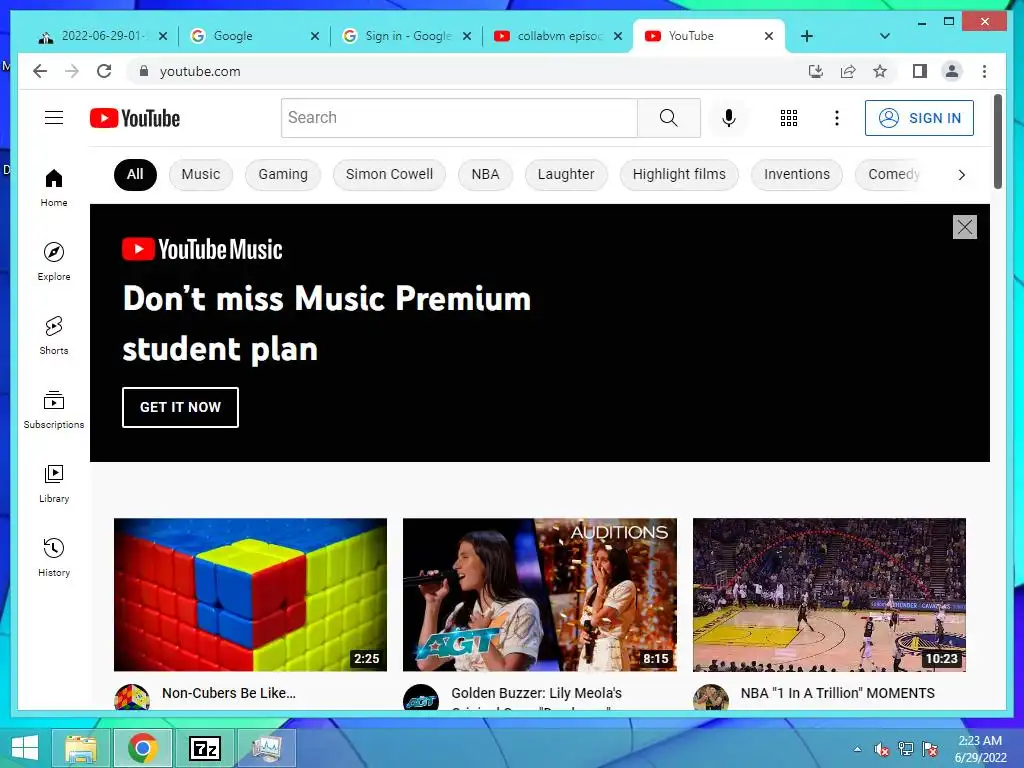Expand the tab search chevron
This screenshot has height=768, width=1024.
click(884, 36)
